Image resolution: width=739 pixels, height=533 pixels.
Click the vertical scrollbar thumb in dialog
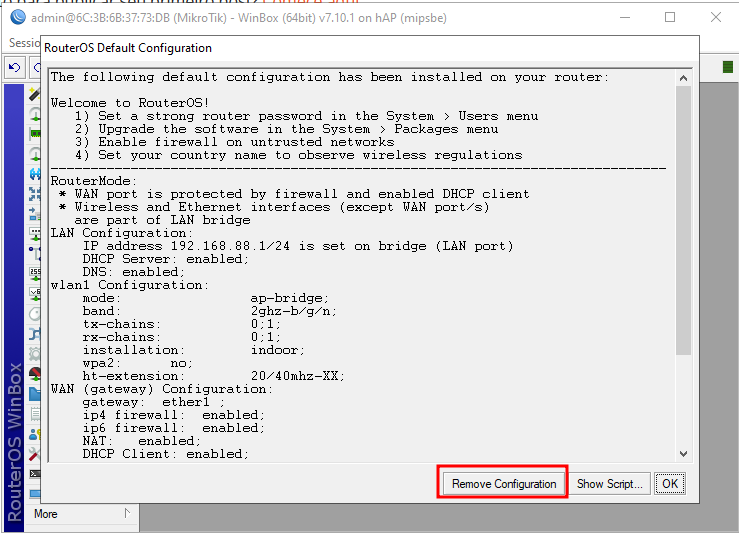(683, 220)
